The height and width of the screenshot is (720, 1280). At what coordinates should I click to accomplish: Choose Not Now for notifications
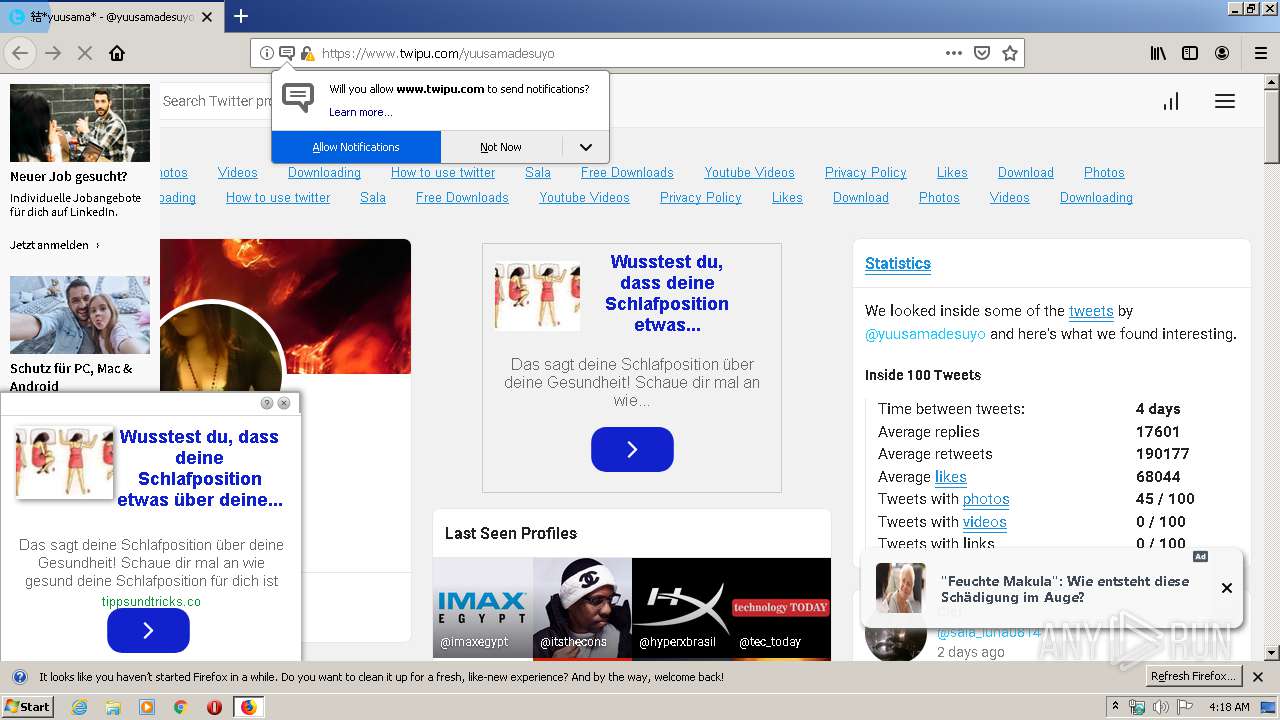(x=501, y=147)
